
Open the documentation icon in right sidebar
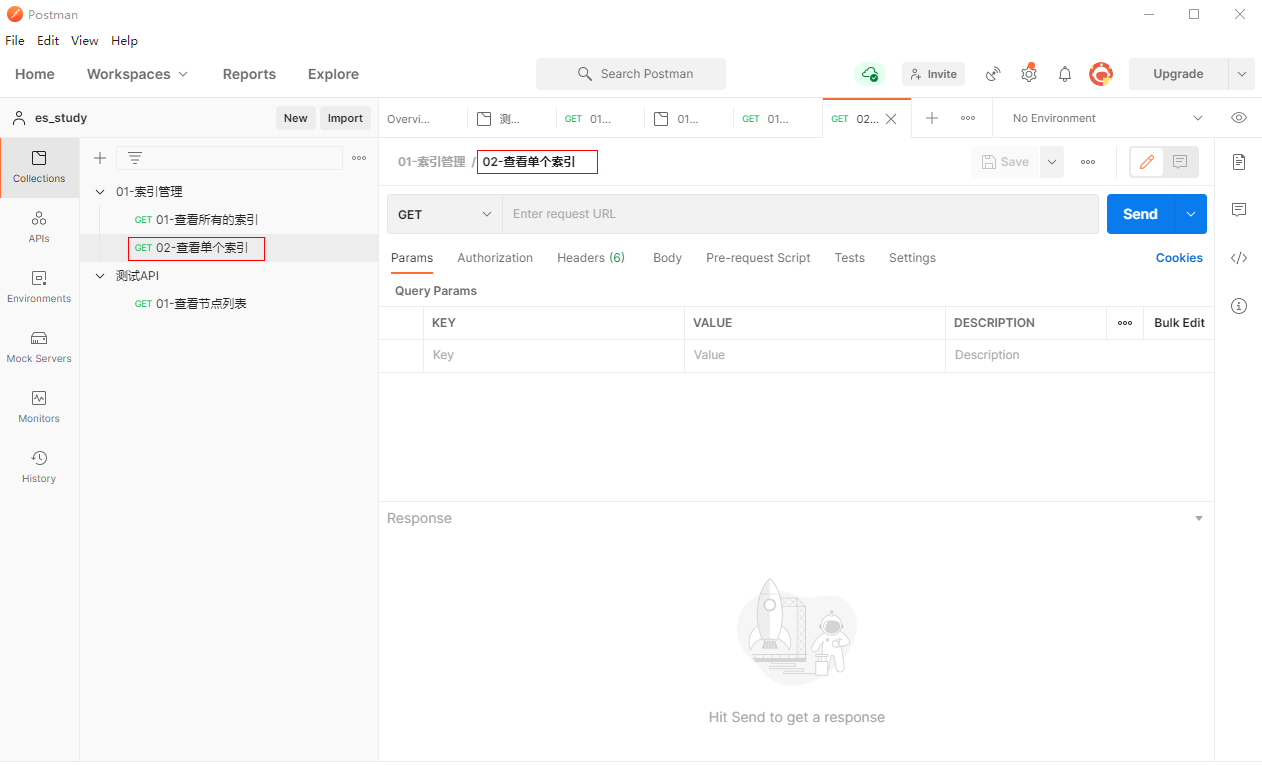coord(1239,162)
